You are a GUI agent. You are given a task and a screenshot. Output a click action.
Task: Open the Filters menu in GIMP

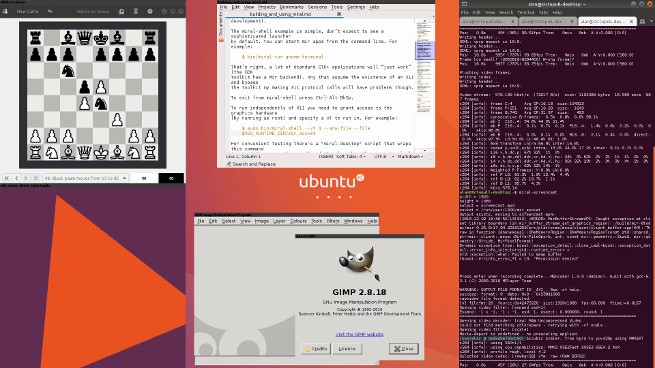333,221
